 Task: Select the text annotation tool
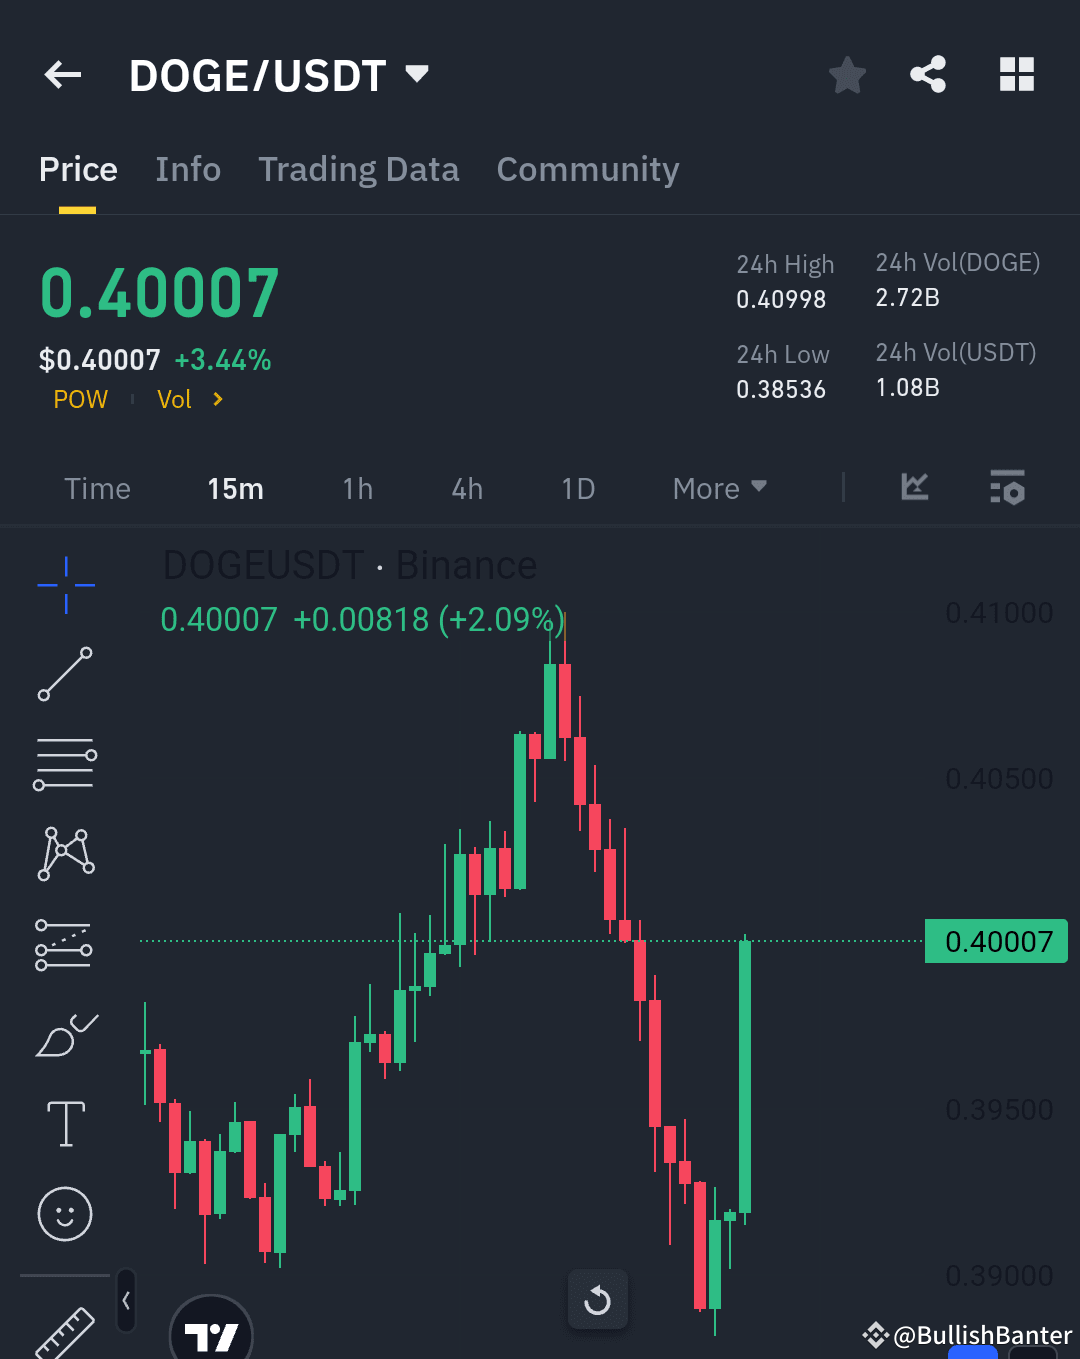(x=65, y=1122)
